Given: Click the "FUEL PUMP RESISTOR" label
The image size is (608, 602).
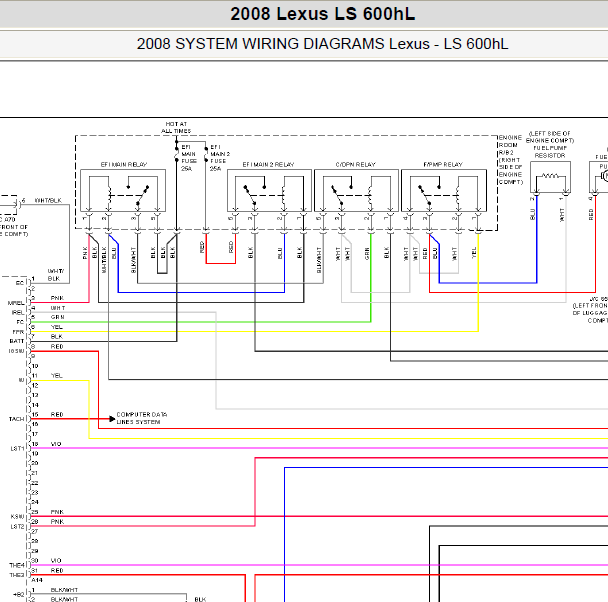Looking at the screenshot, I should (x=550, y=152).
